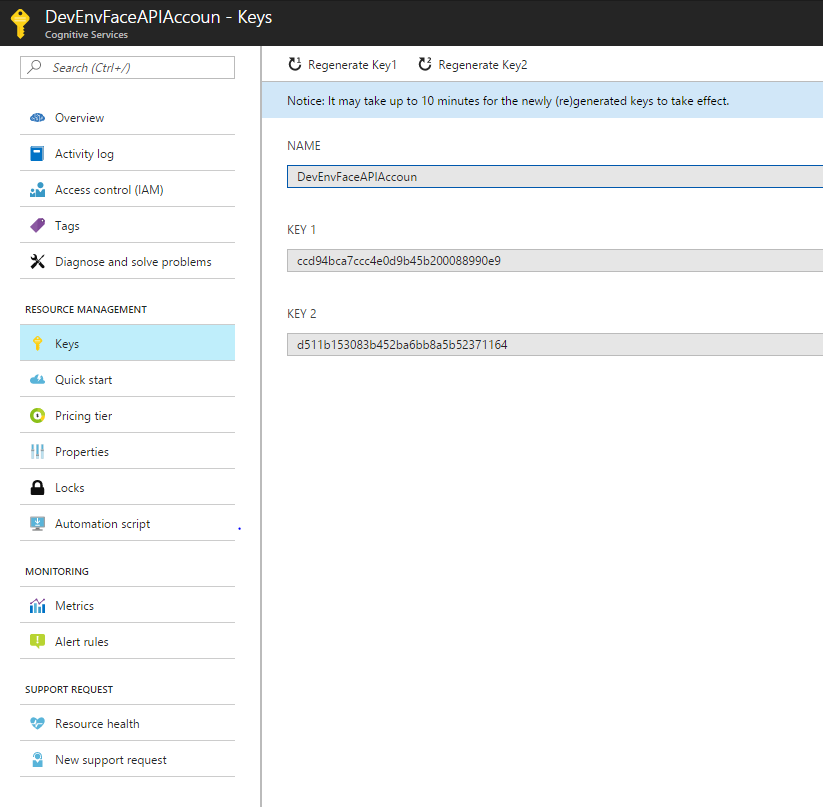Click the Cognitive Services subtitle
The height and width of the screenshot is (807, 823).
coord(86,35)
